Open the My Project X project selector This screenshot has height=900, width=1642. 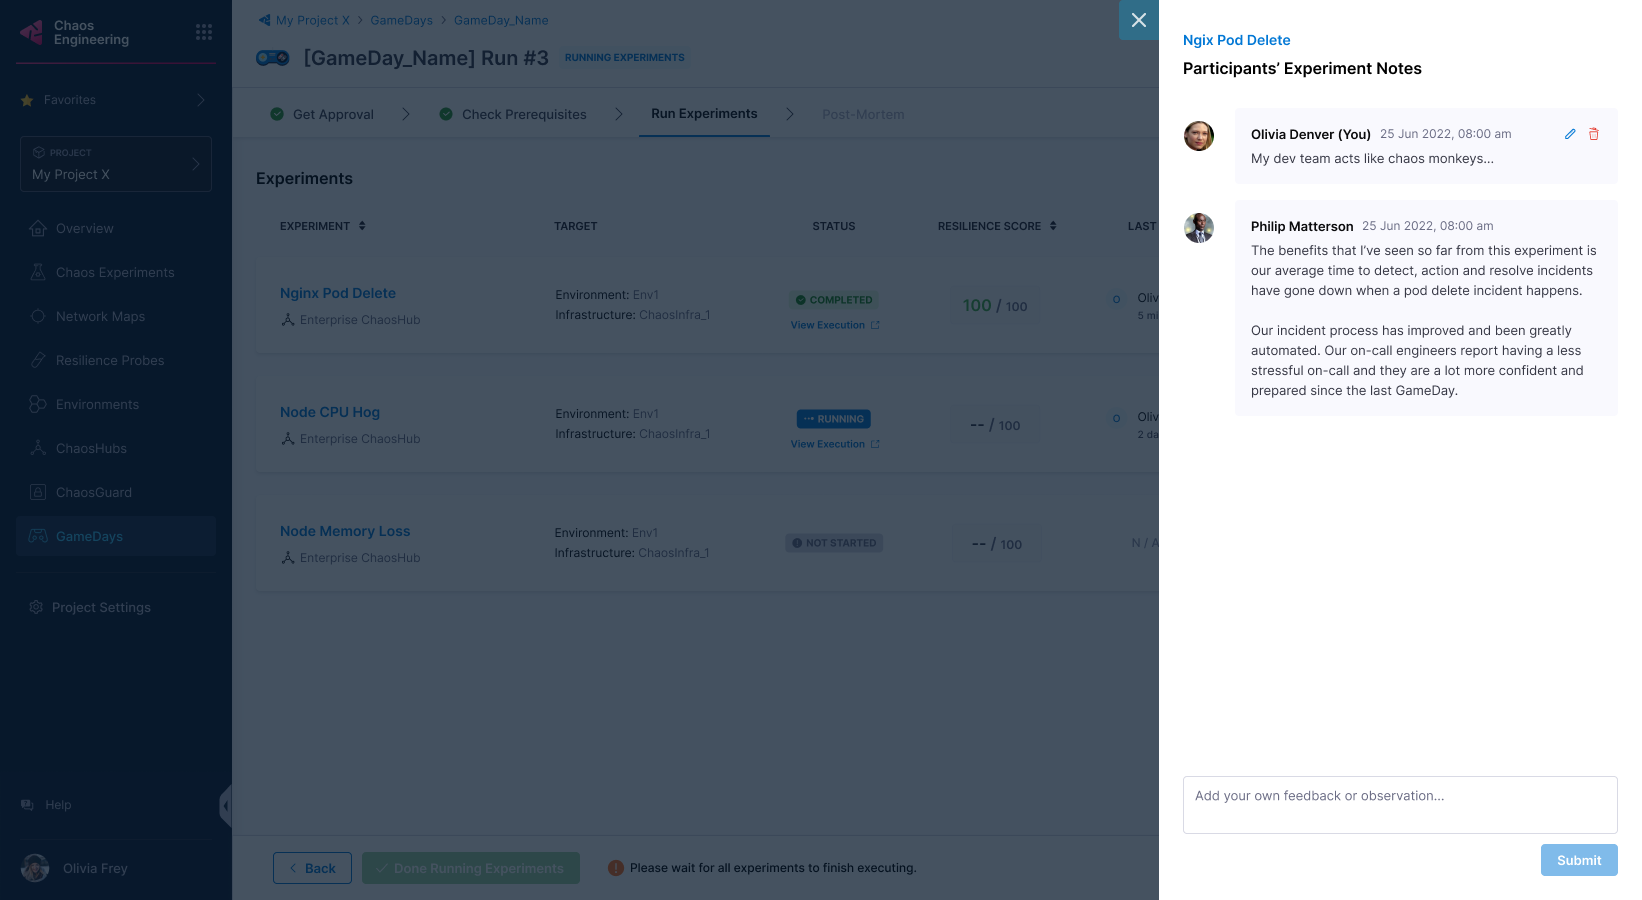[x=116, y=164]
